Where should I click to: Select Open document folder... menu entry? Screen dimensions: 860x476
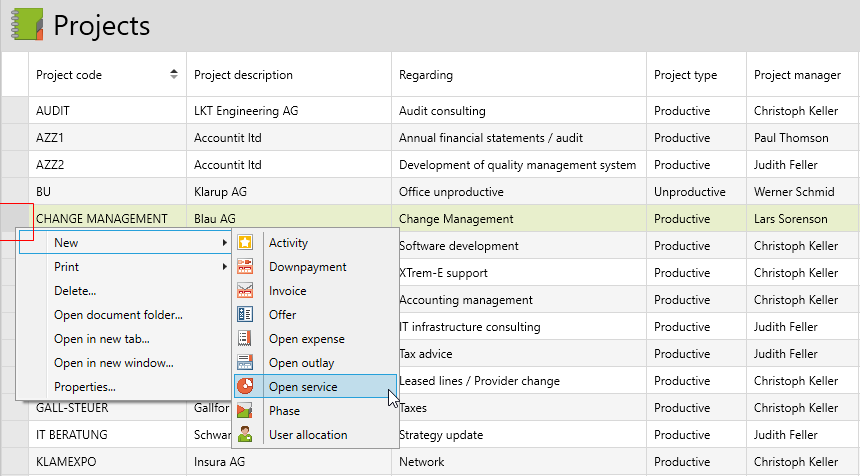tap(118, 315)
